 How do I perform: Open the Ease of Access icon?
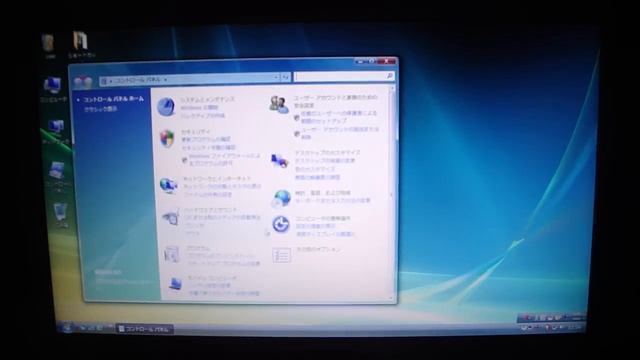click(x=281, y=224)
